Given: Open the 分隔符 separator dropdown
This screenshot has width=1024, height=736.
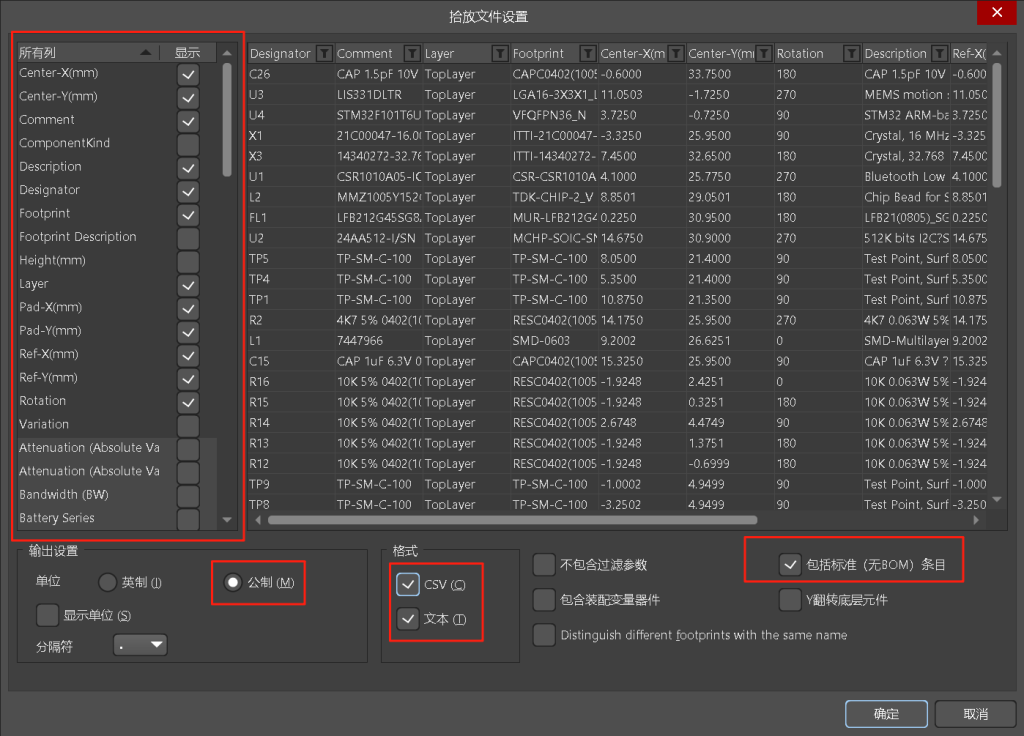Looking at the screenshot, I should point(141,646).
